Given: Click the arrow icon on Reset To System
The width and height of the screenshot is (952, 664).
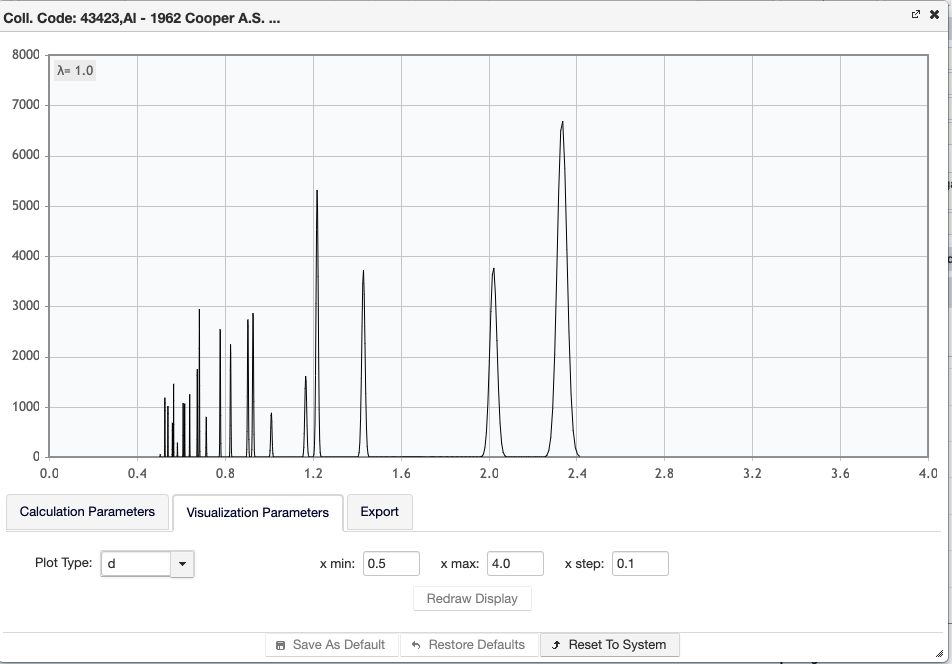Looking at the screenshot, I should [556, 645].
